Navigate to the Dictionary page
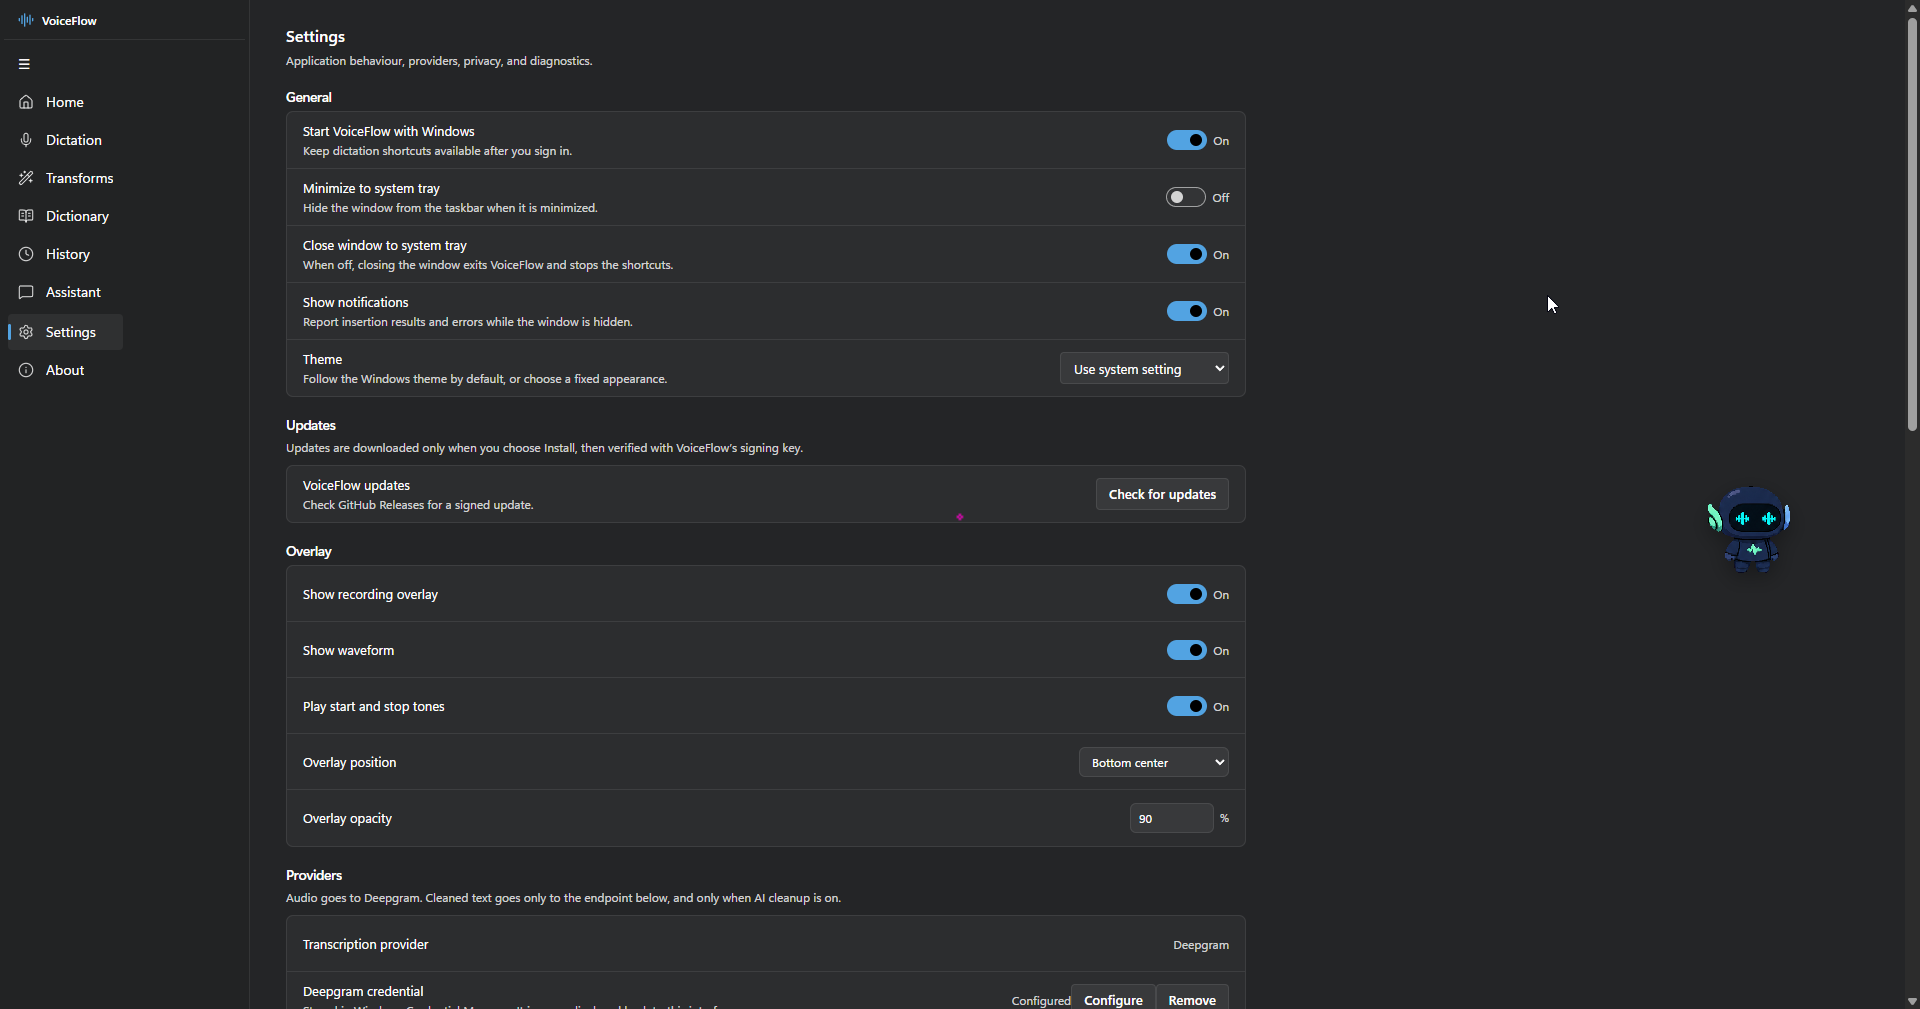The image size is (1920, 1009). [65, 216]
